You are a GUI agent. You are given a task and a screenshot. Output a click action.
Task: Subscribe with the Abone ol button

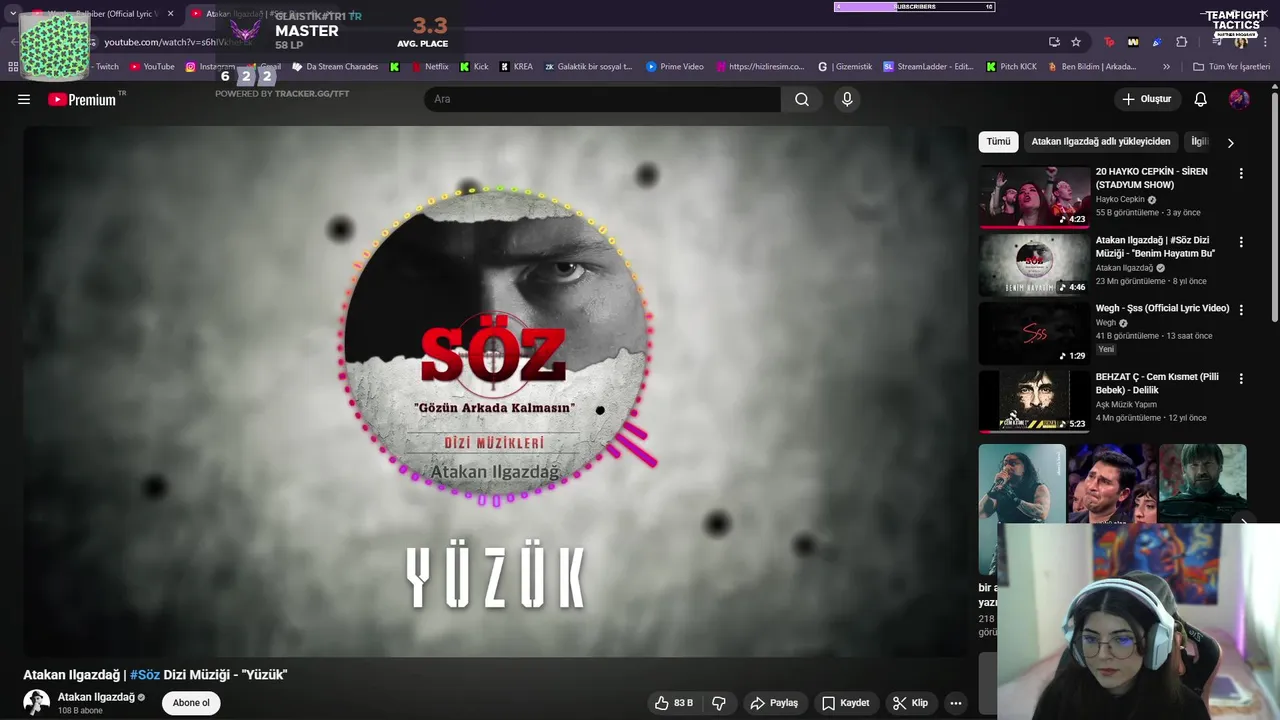[191, 703]
